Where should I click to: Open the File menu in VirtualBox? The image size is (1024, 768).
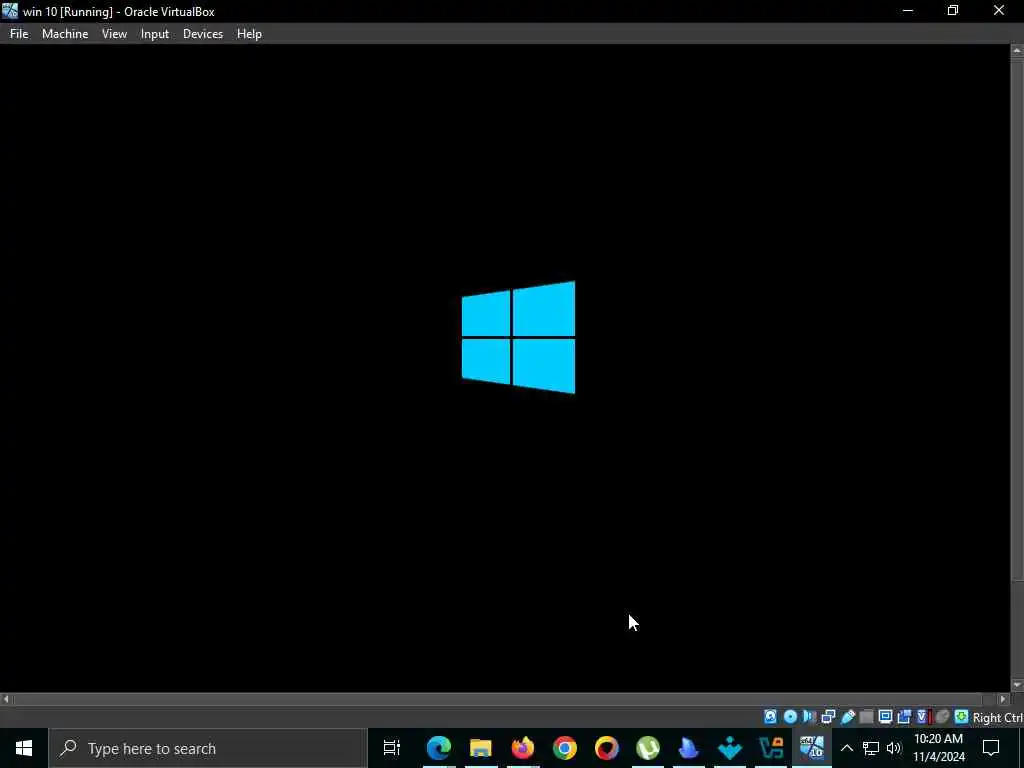[19, 34]
